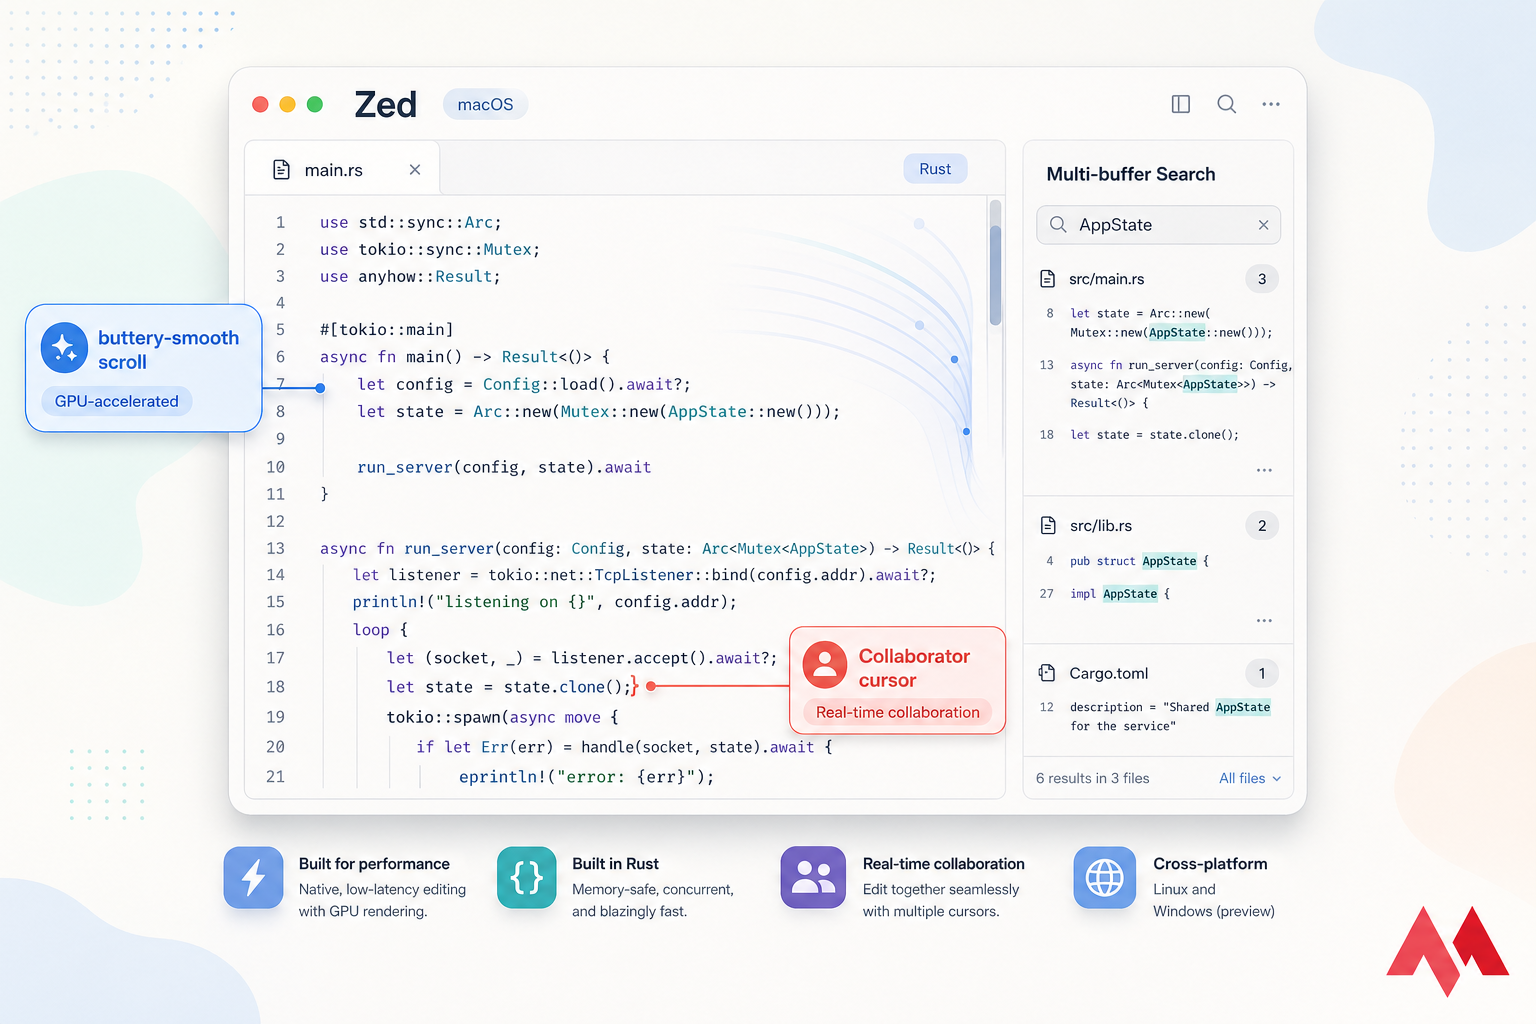Click the macOS platform badge
1536x1024 pixels.
tap(485, 104)
